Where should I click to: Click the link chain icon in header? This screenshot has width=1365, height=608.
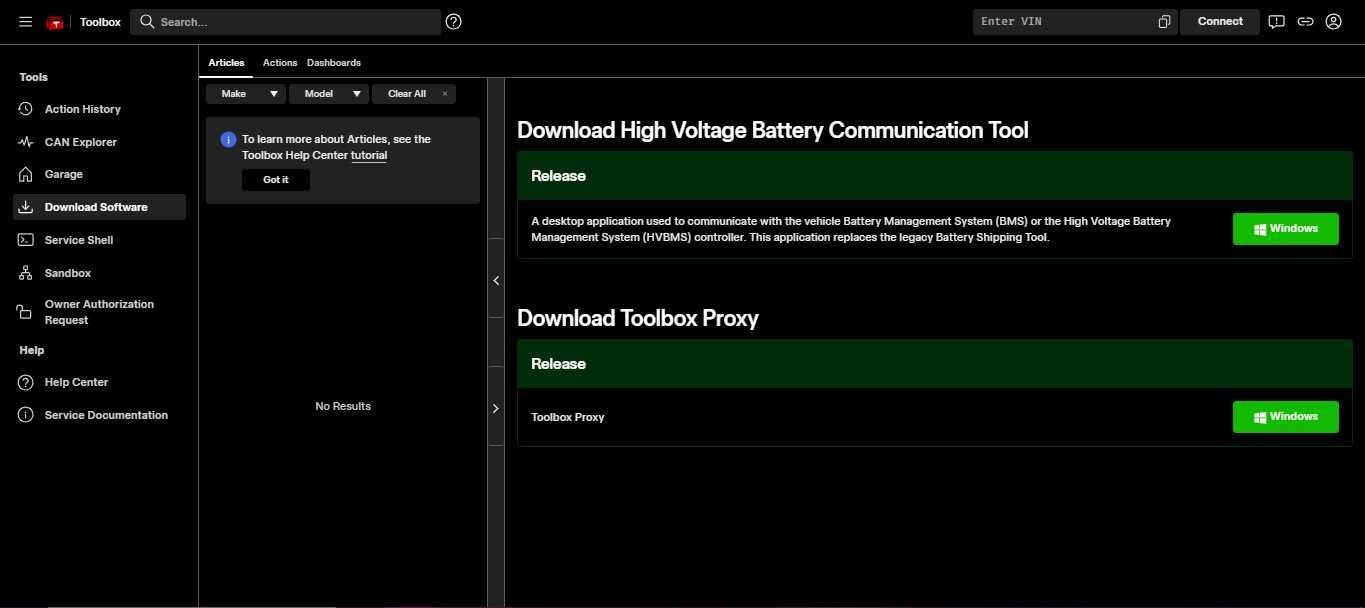(1305, 21)
